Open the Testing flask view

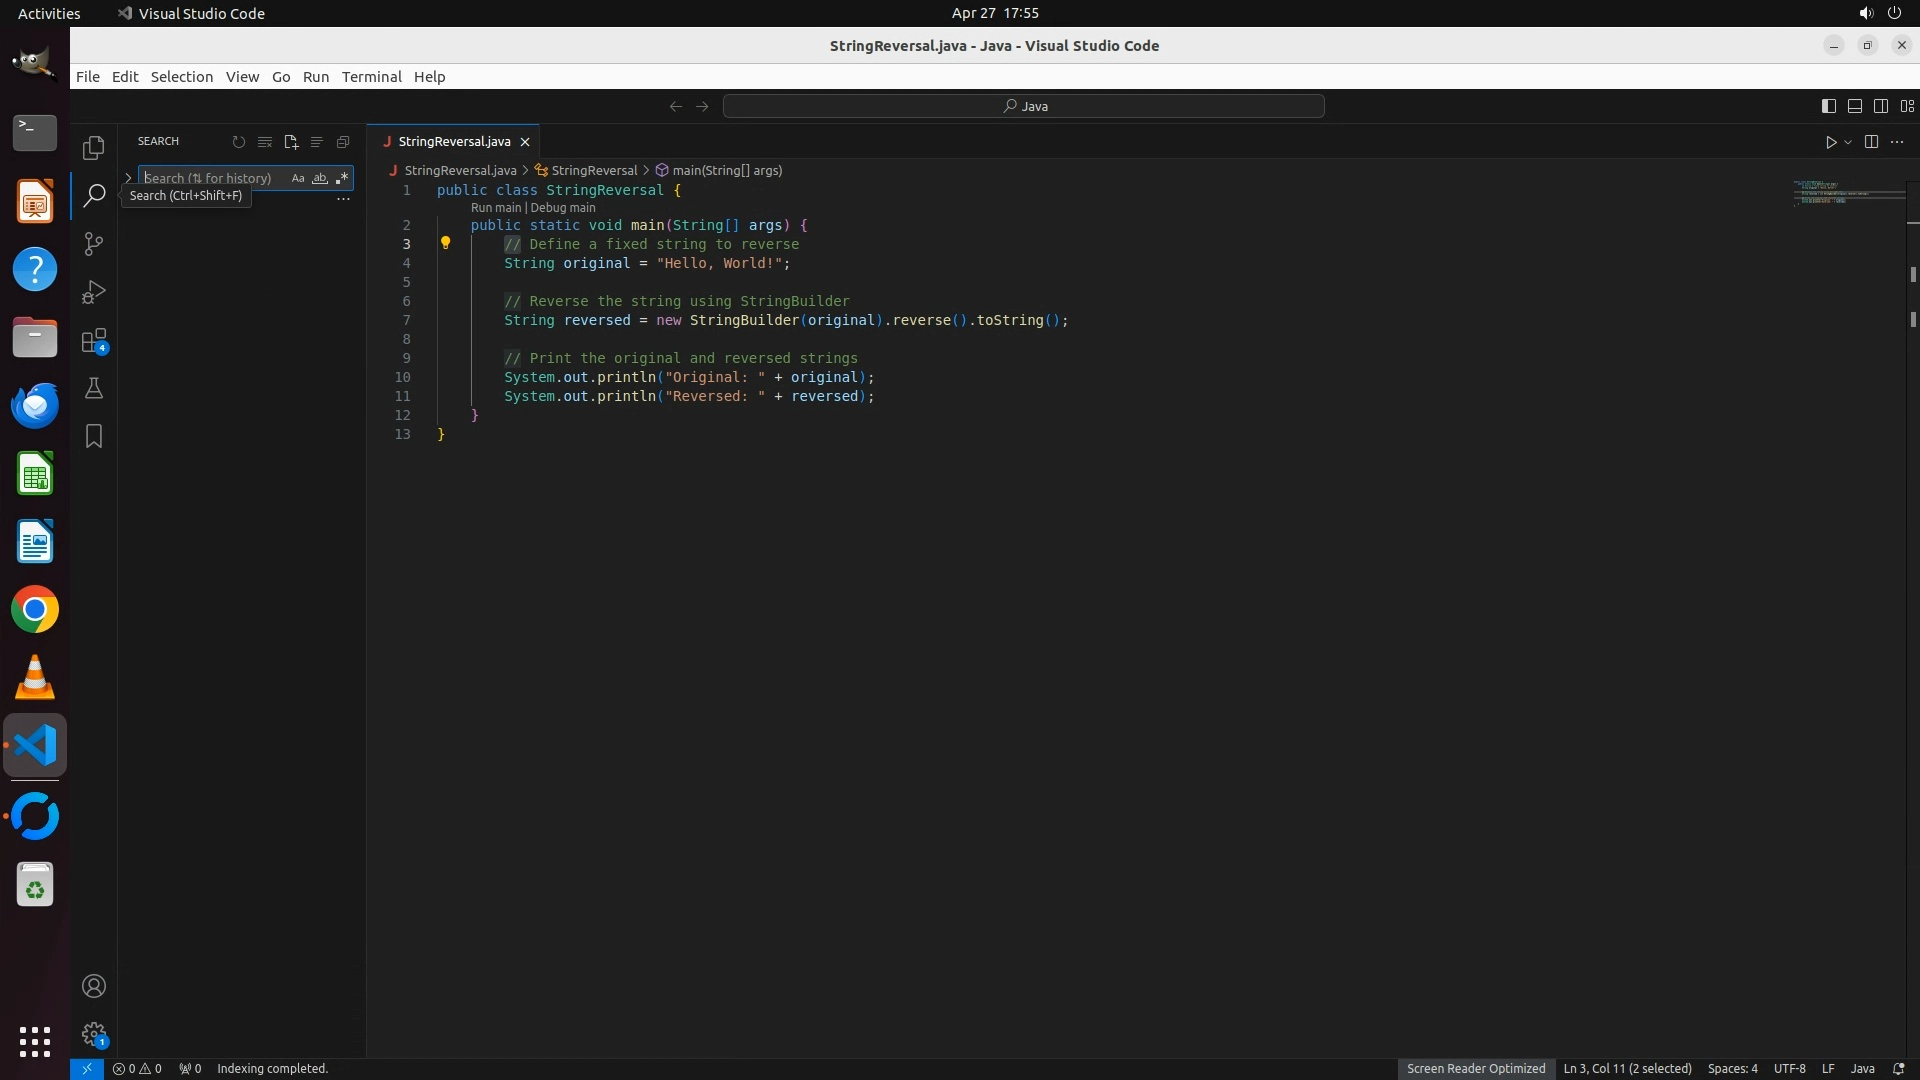(x=93, y=389)
